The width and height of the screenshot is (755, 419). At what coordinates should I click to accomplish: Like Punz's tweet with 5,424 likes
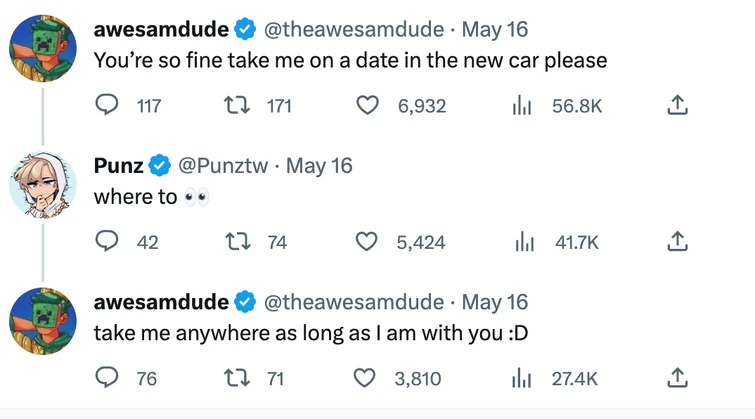coord(368,241)
